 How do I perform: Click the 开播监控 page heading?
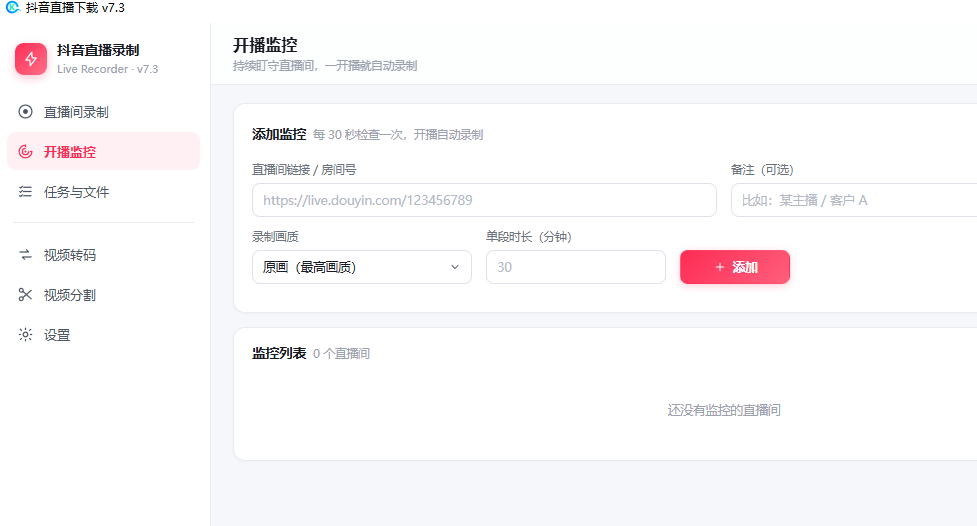click(265, 45)
